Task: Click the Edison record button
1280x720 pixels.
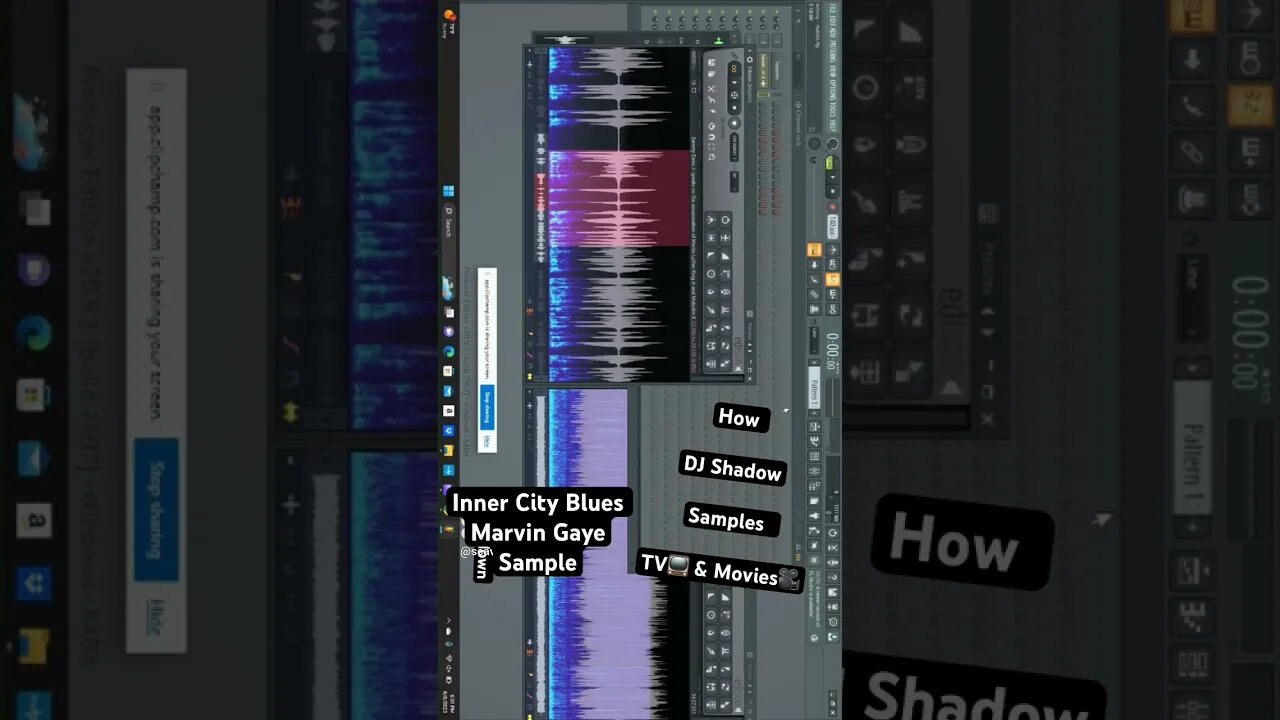Action: pos(734,123)
